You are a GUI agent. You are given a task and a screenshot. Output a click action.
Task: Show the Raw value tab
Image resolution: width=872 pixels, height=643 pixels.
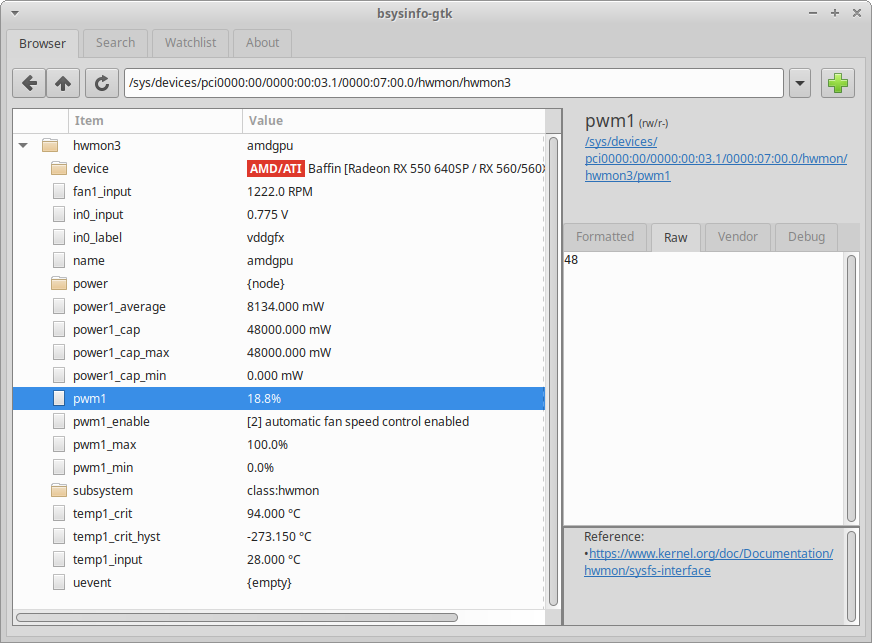[x=675, y=238]
